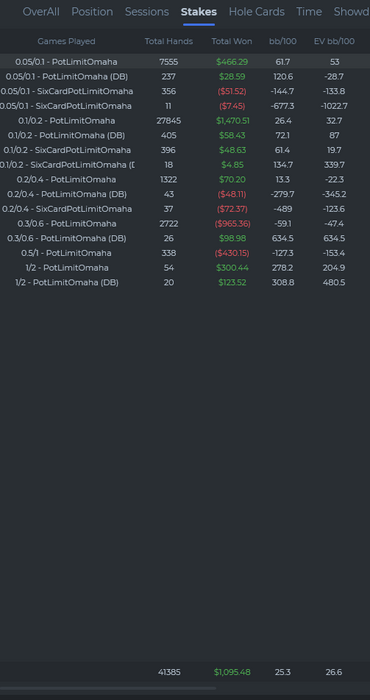Click the $98.98 total won value
Viewport: 370px width, 700px height.
pos(232,239)
